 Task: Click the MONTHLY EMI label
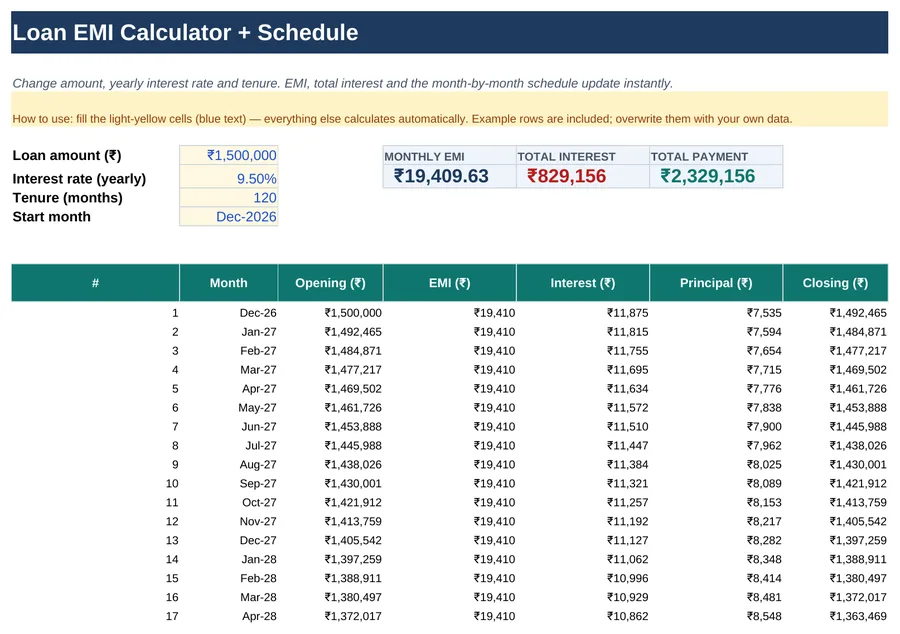click(424, 157)
